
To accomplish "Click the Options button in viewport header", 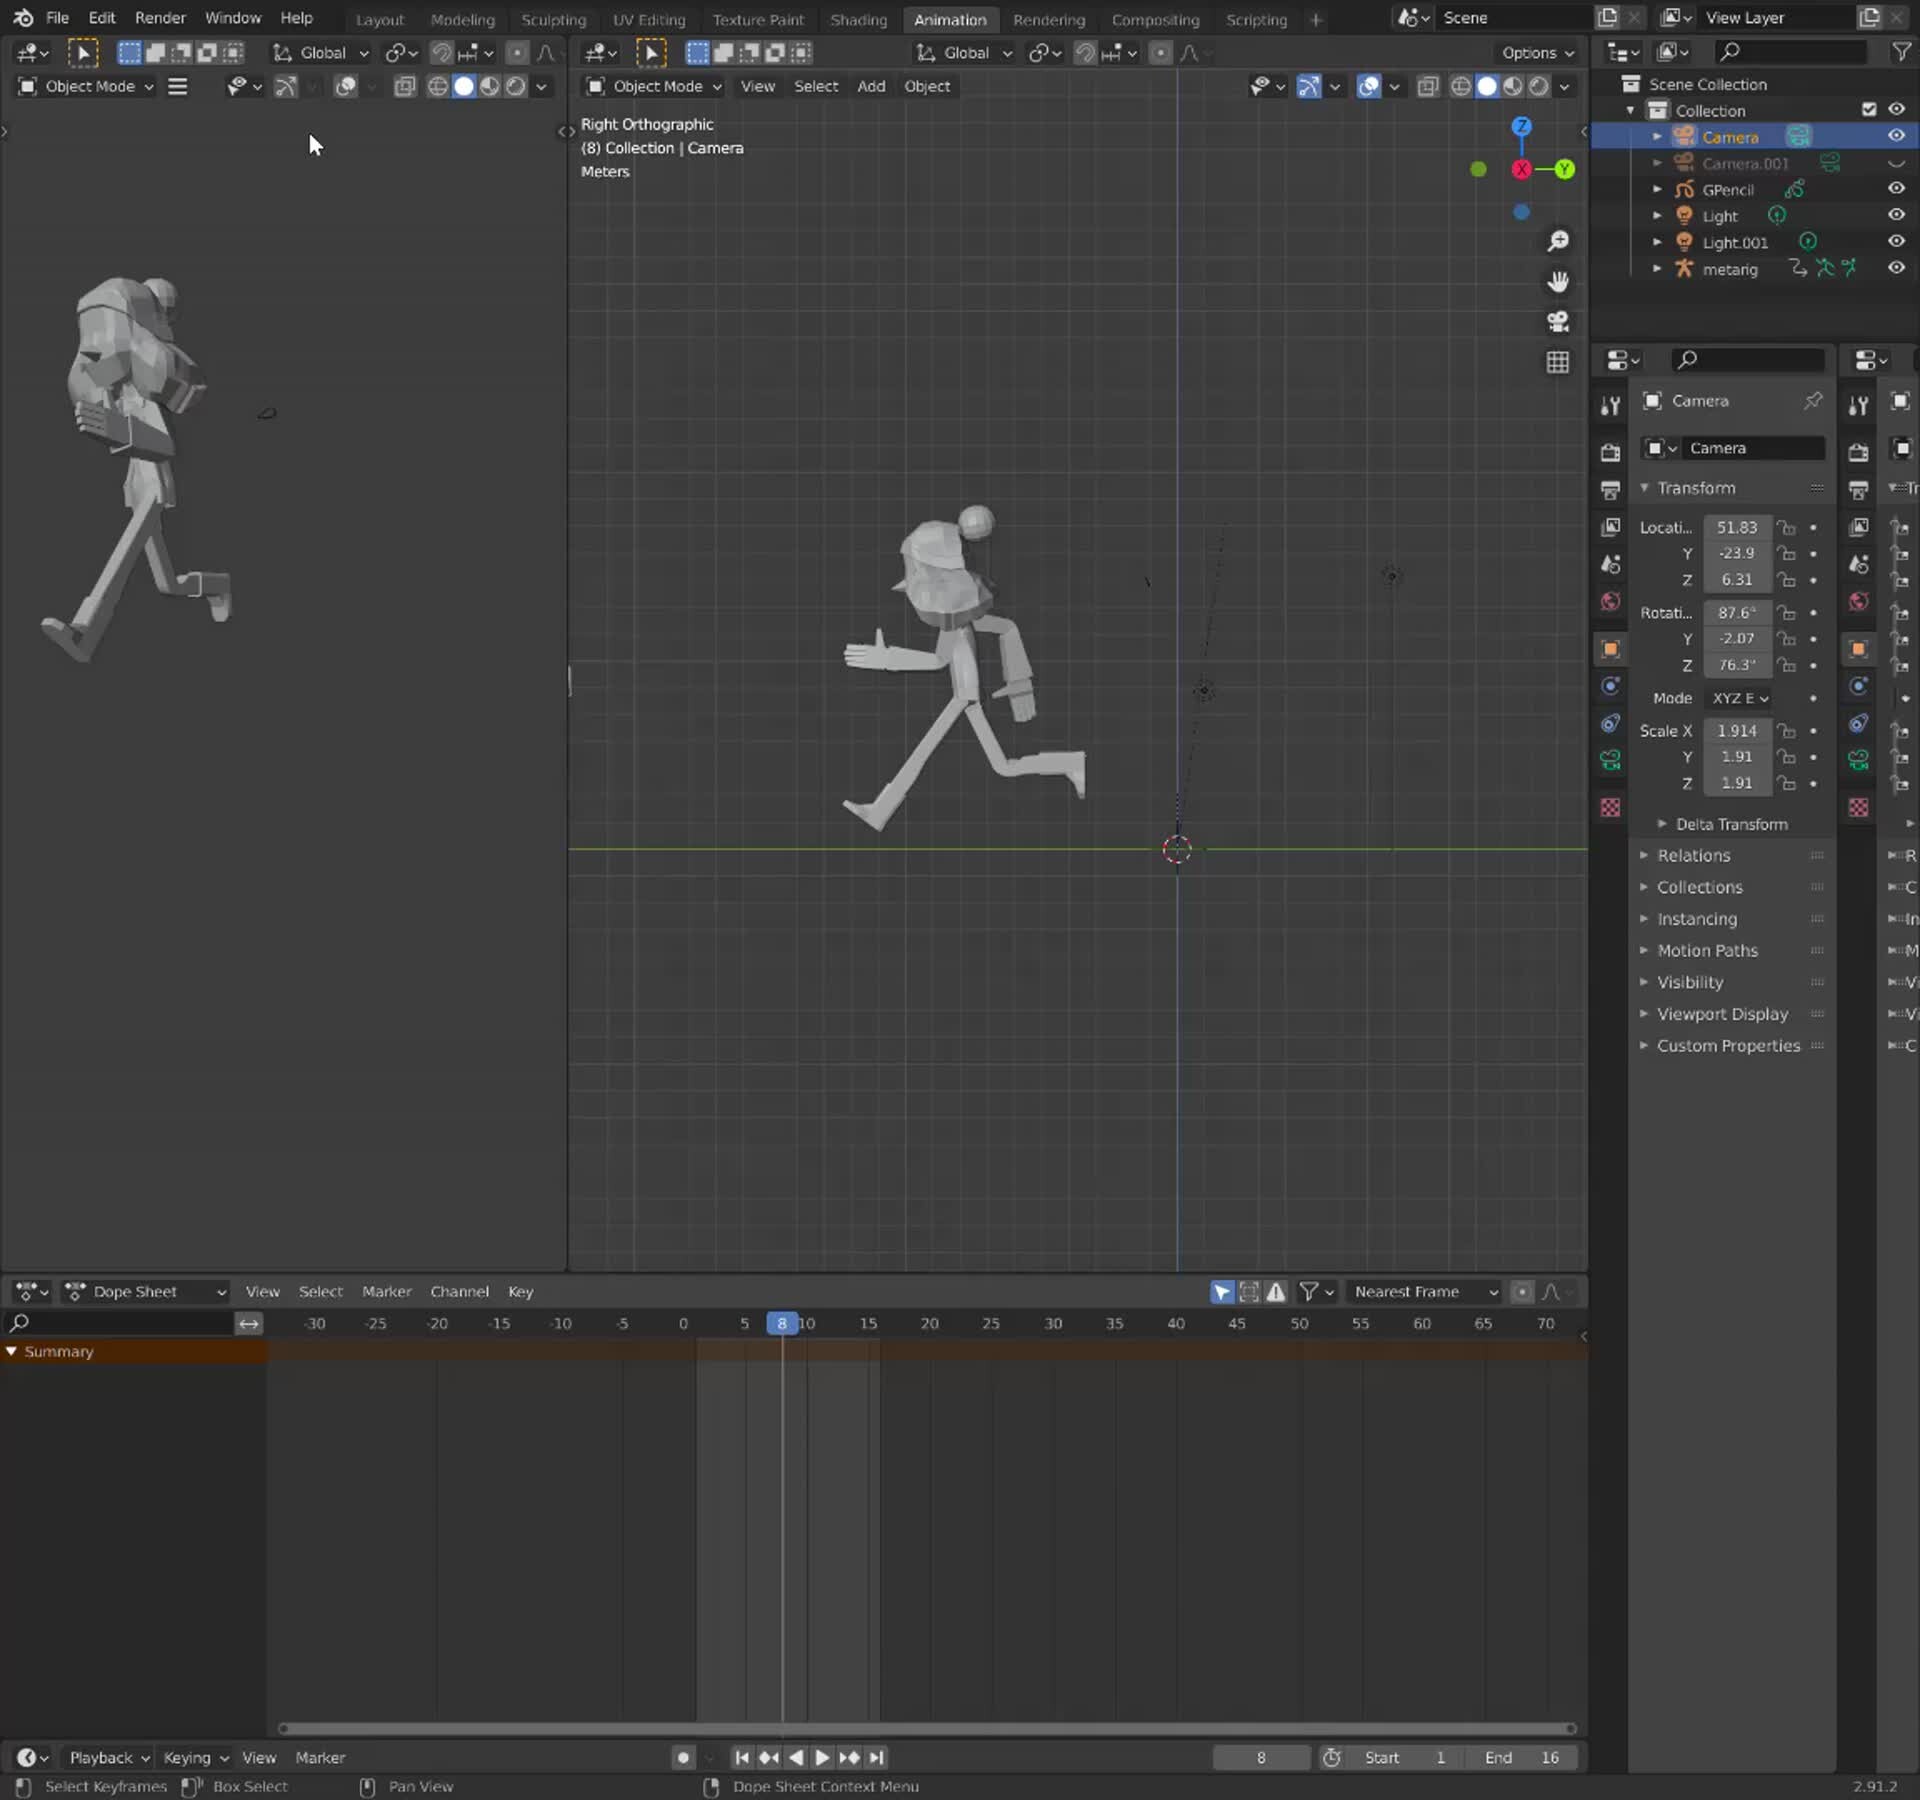I will click(x=1535, y=53).
